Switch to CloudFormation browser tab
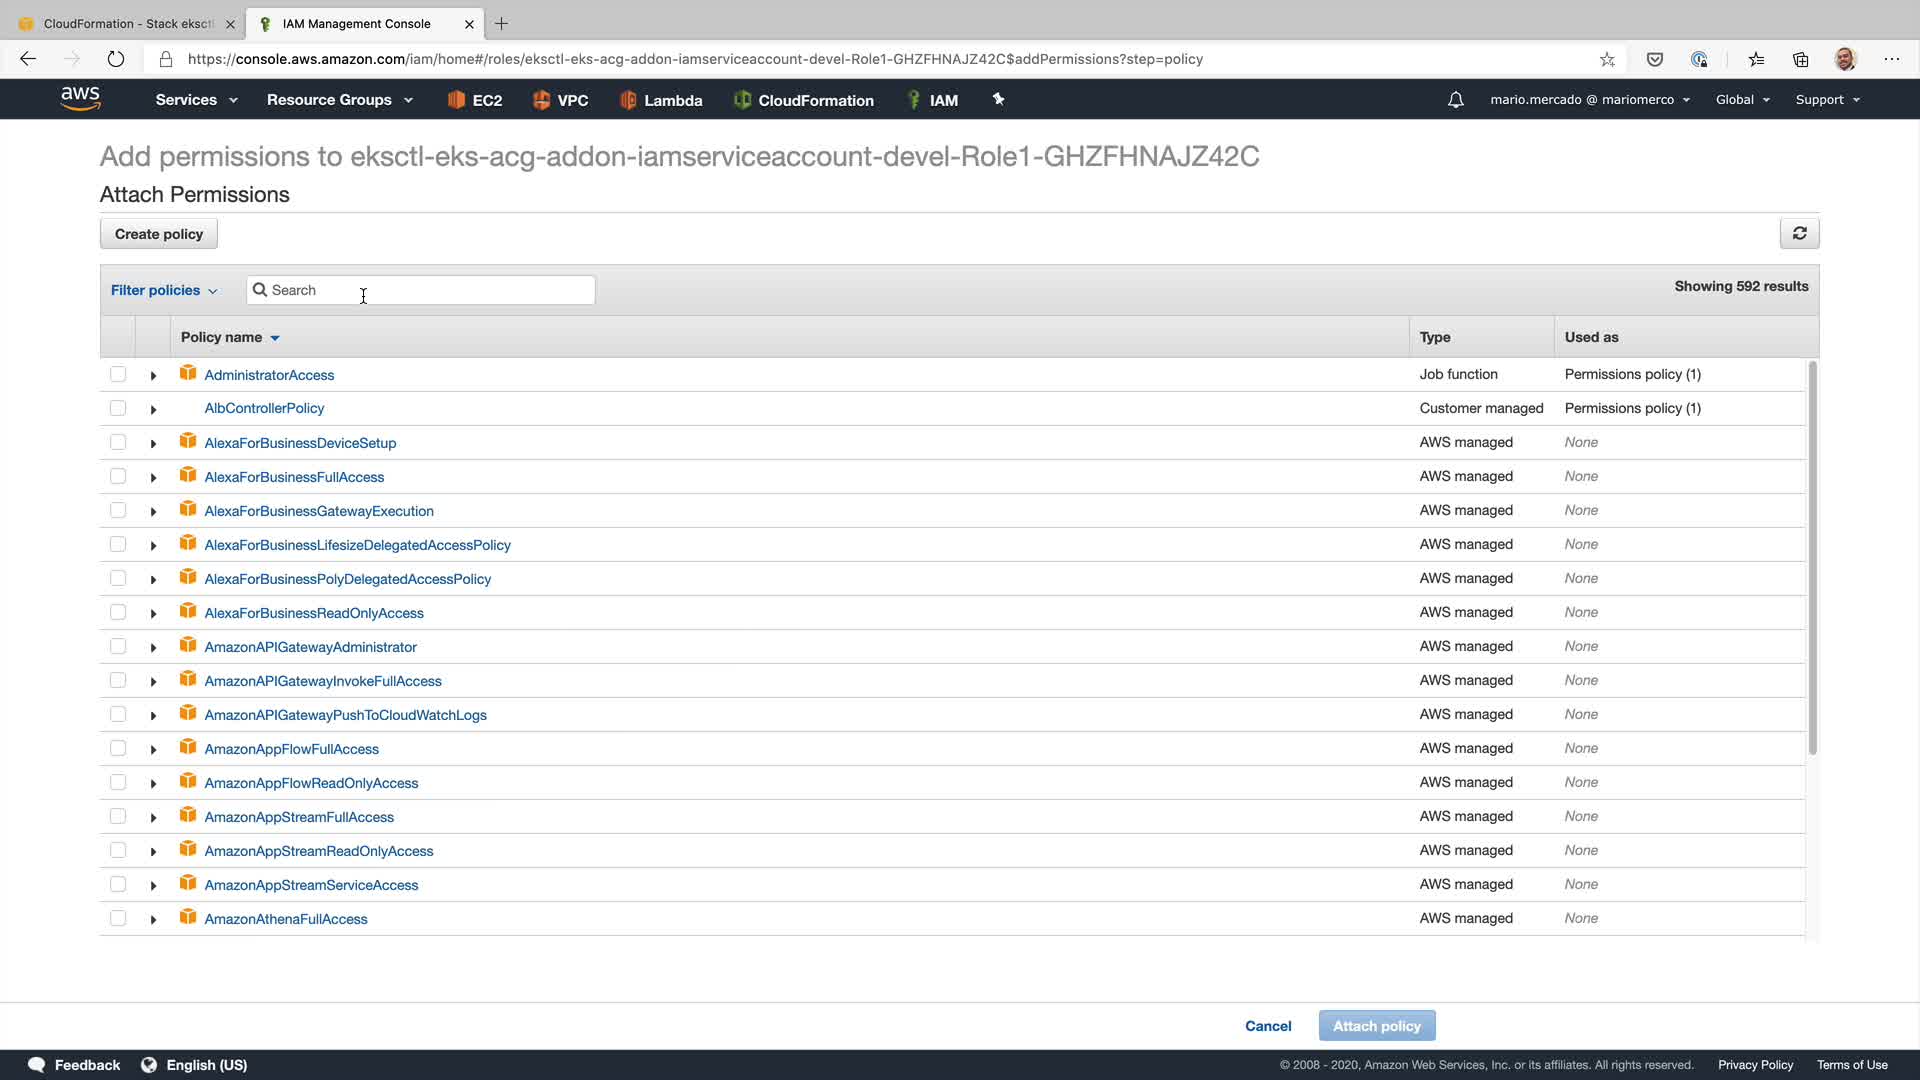1920x1080 pixels. pos(128,23)
